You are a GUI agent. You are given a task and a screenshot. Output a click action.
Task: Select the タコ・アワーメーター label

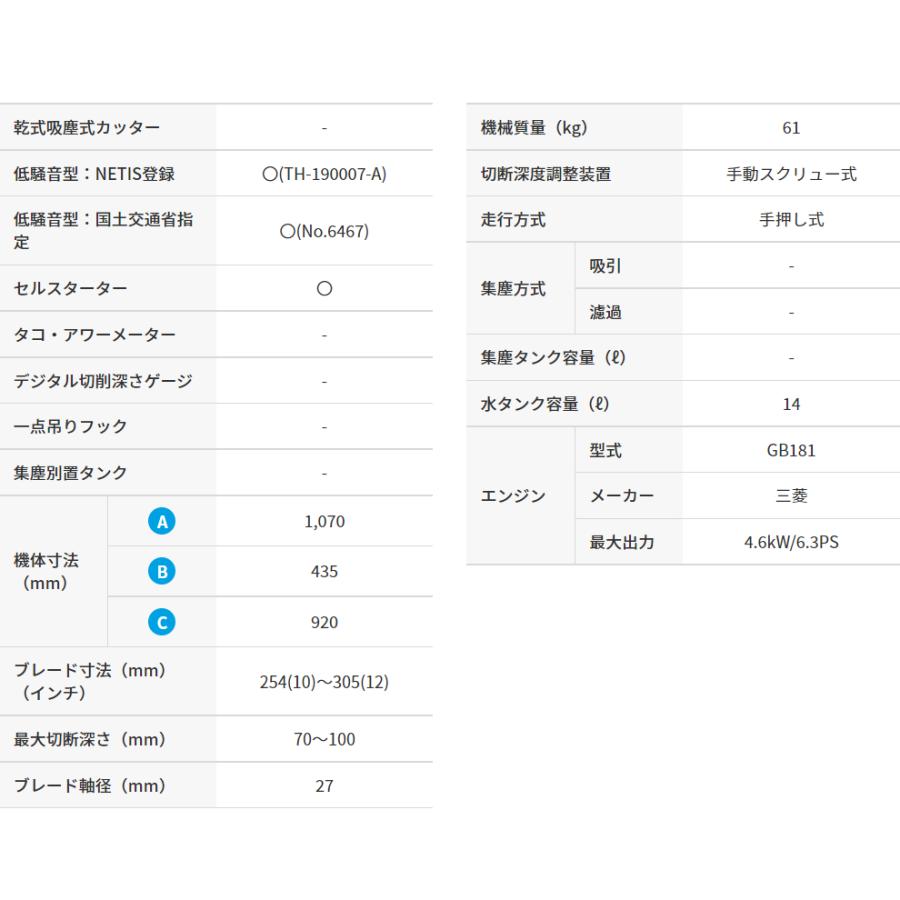94,335
